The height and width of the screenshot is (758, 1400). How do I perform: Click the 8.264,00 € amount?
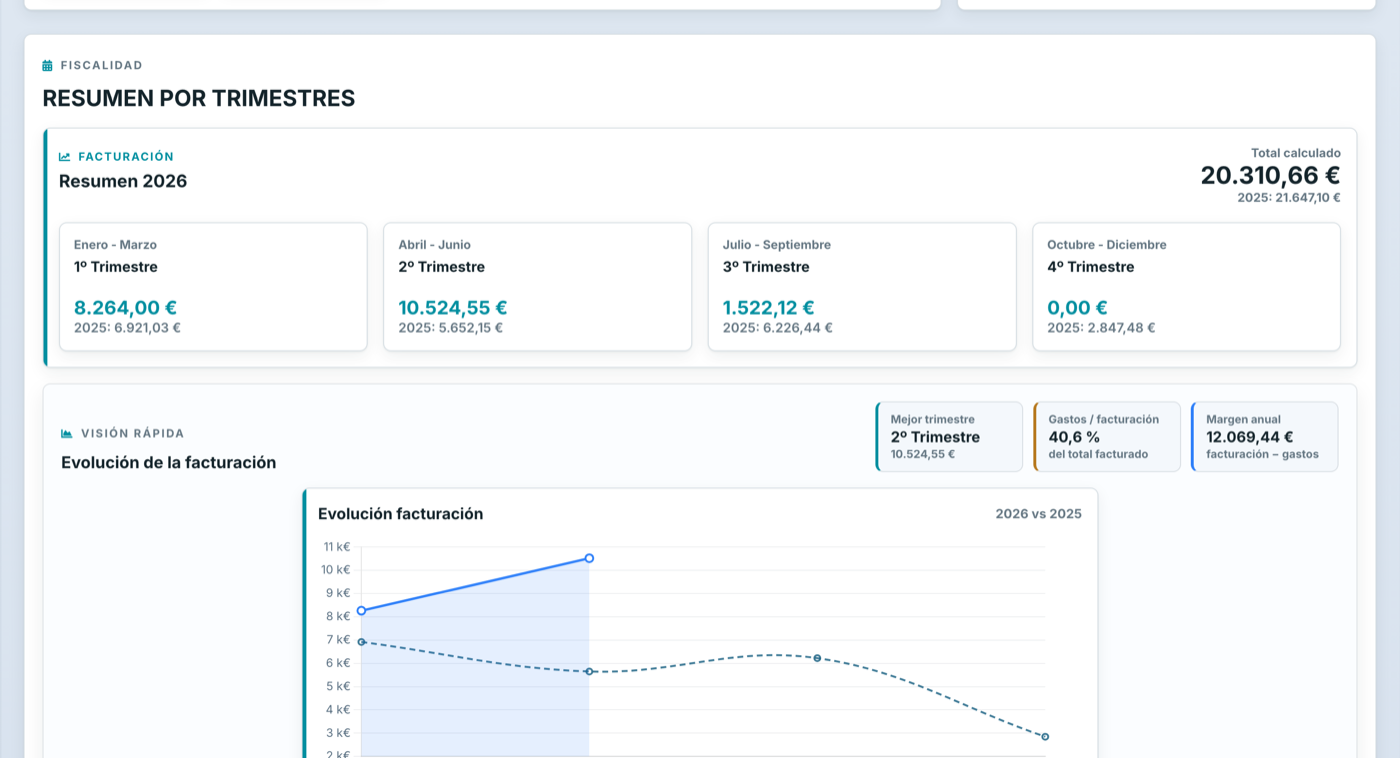[125, 308]
